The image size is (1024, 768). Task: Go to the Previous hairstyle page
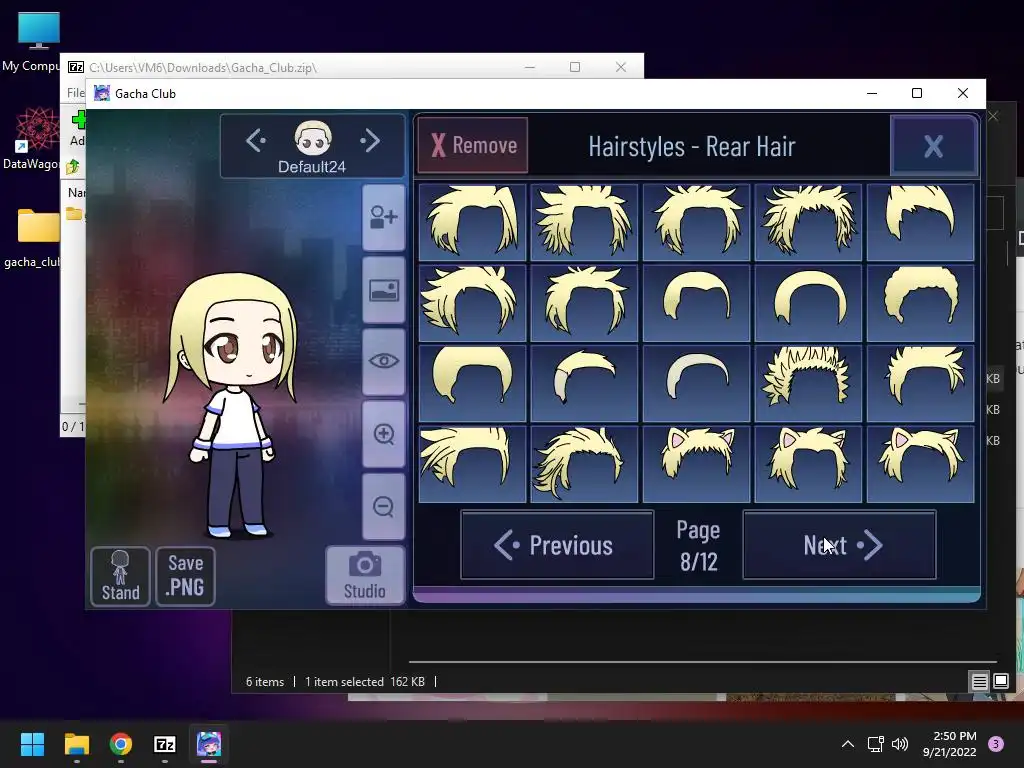[557, 545]
